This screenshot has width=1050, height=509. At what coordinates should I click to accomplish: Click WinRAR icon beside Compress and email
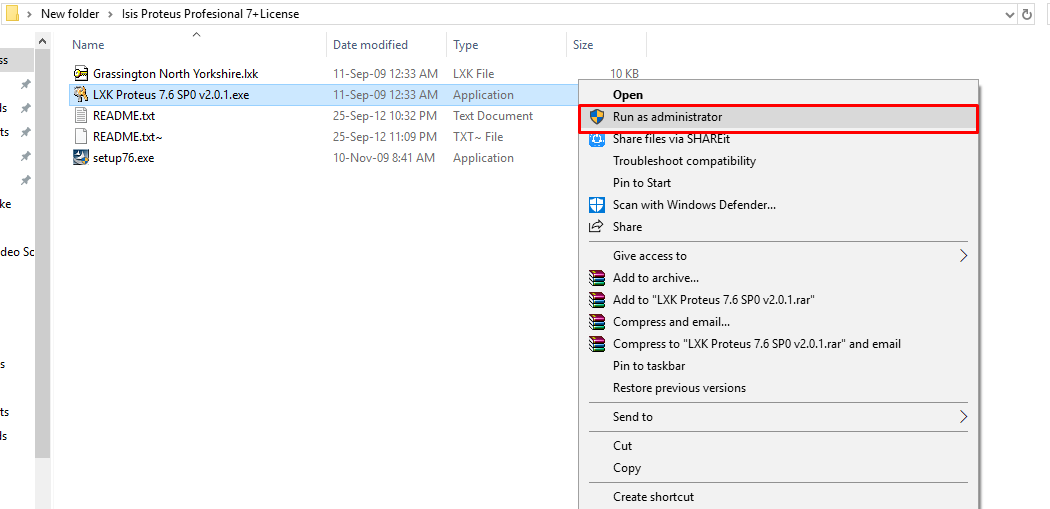click(596, 321)
